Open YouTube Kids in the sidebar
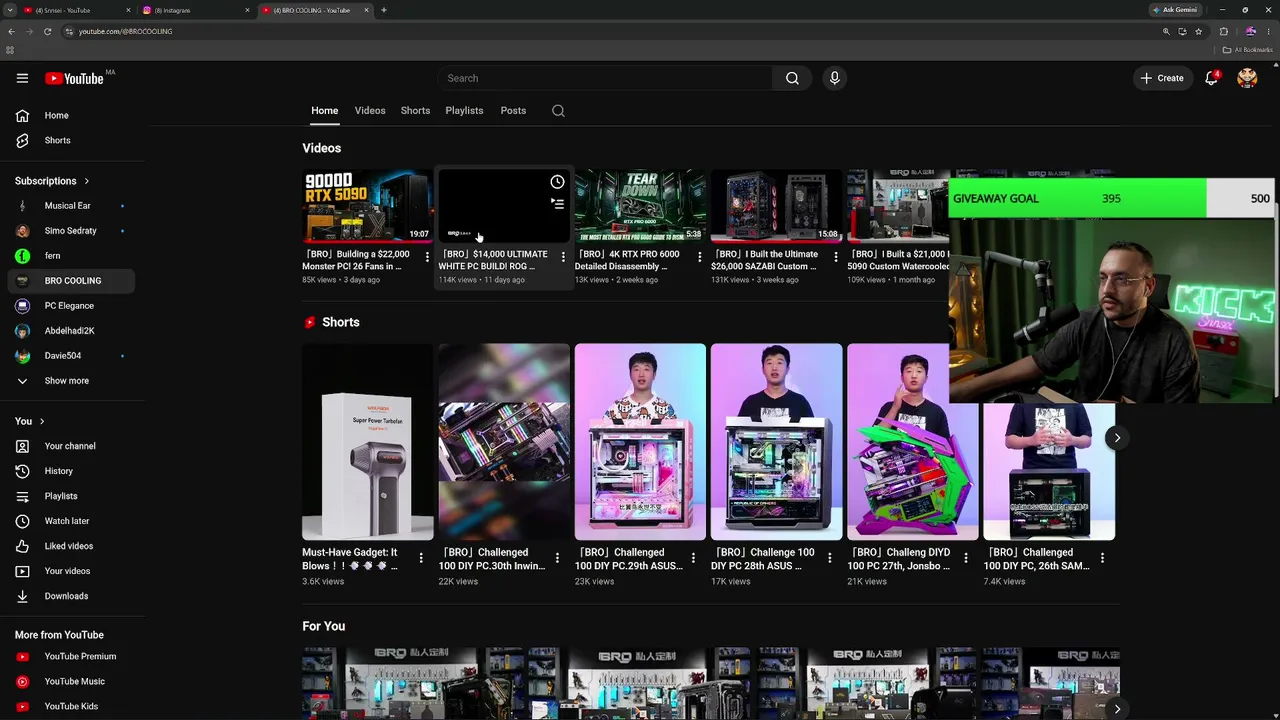The image size is (1280, 720). tap(72, 706)
